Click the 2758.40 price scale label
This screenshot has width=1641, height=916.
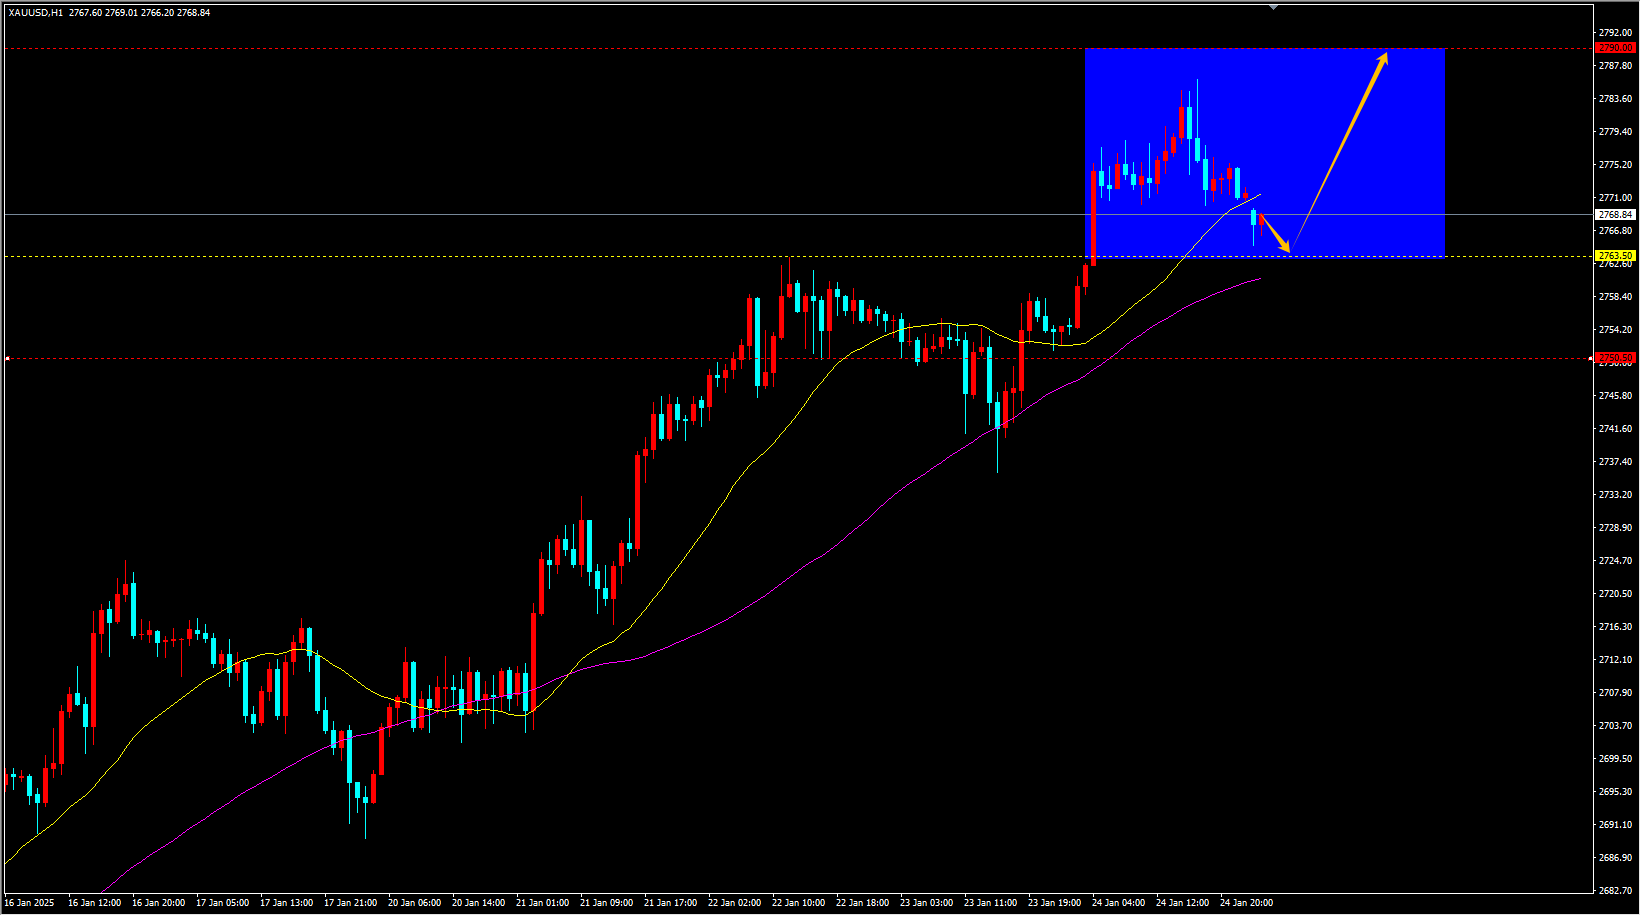[1616, 297]
